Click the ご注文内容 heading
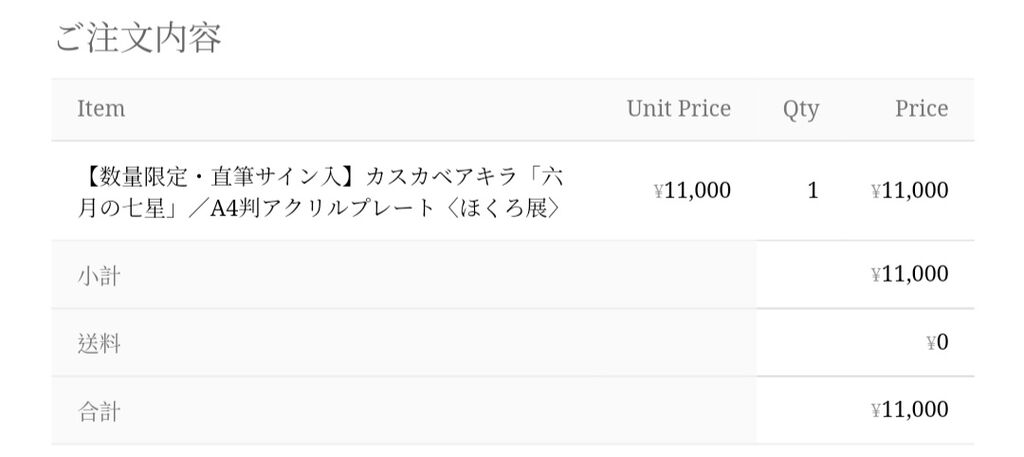 point(138,38)
